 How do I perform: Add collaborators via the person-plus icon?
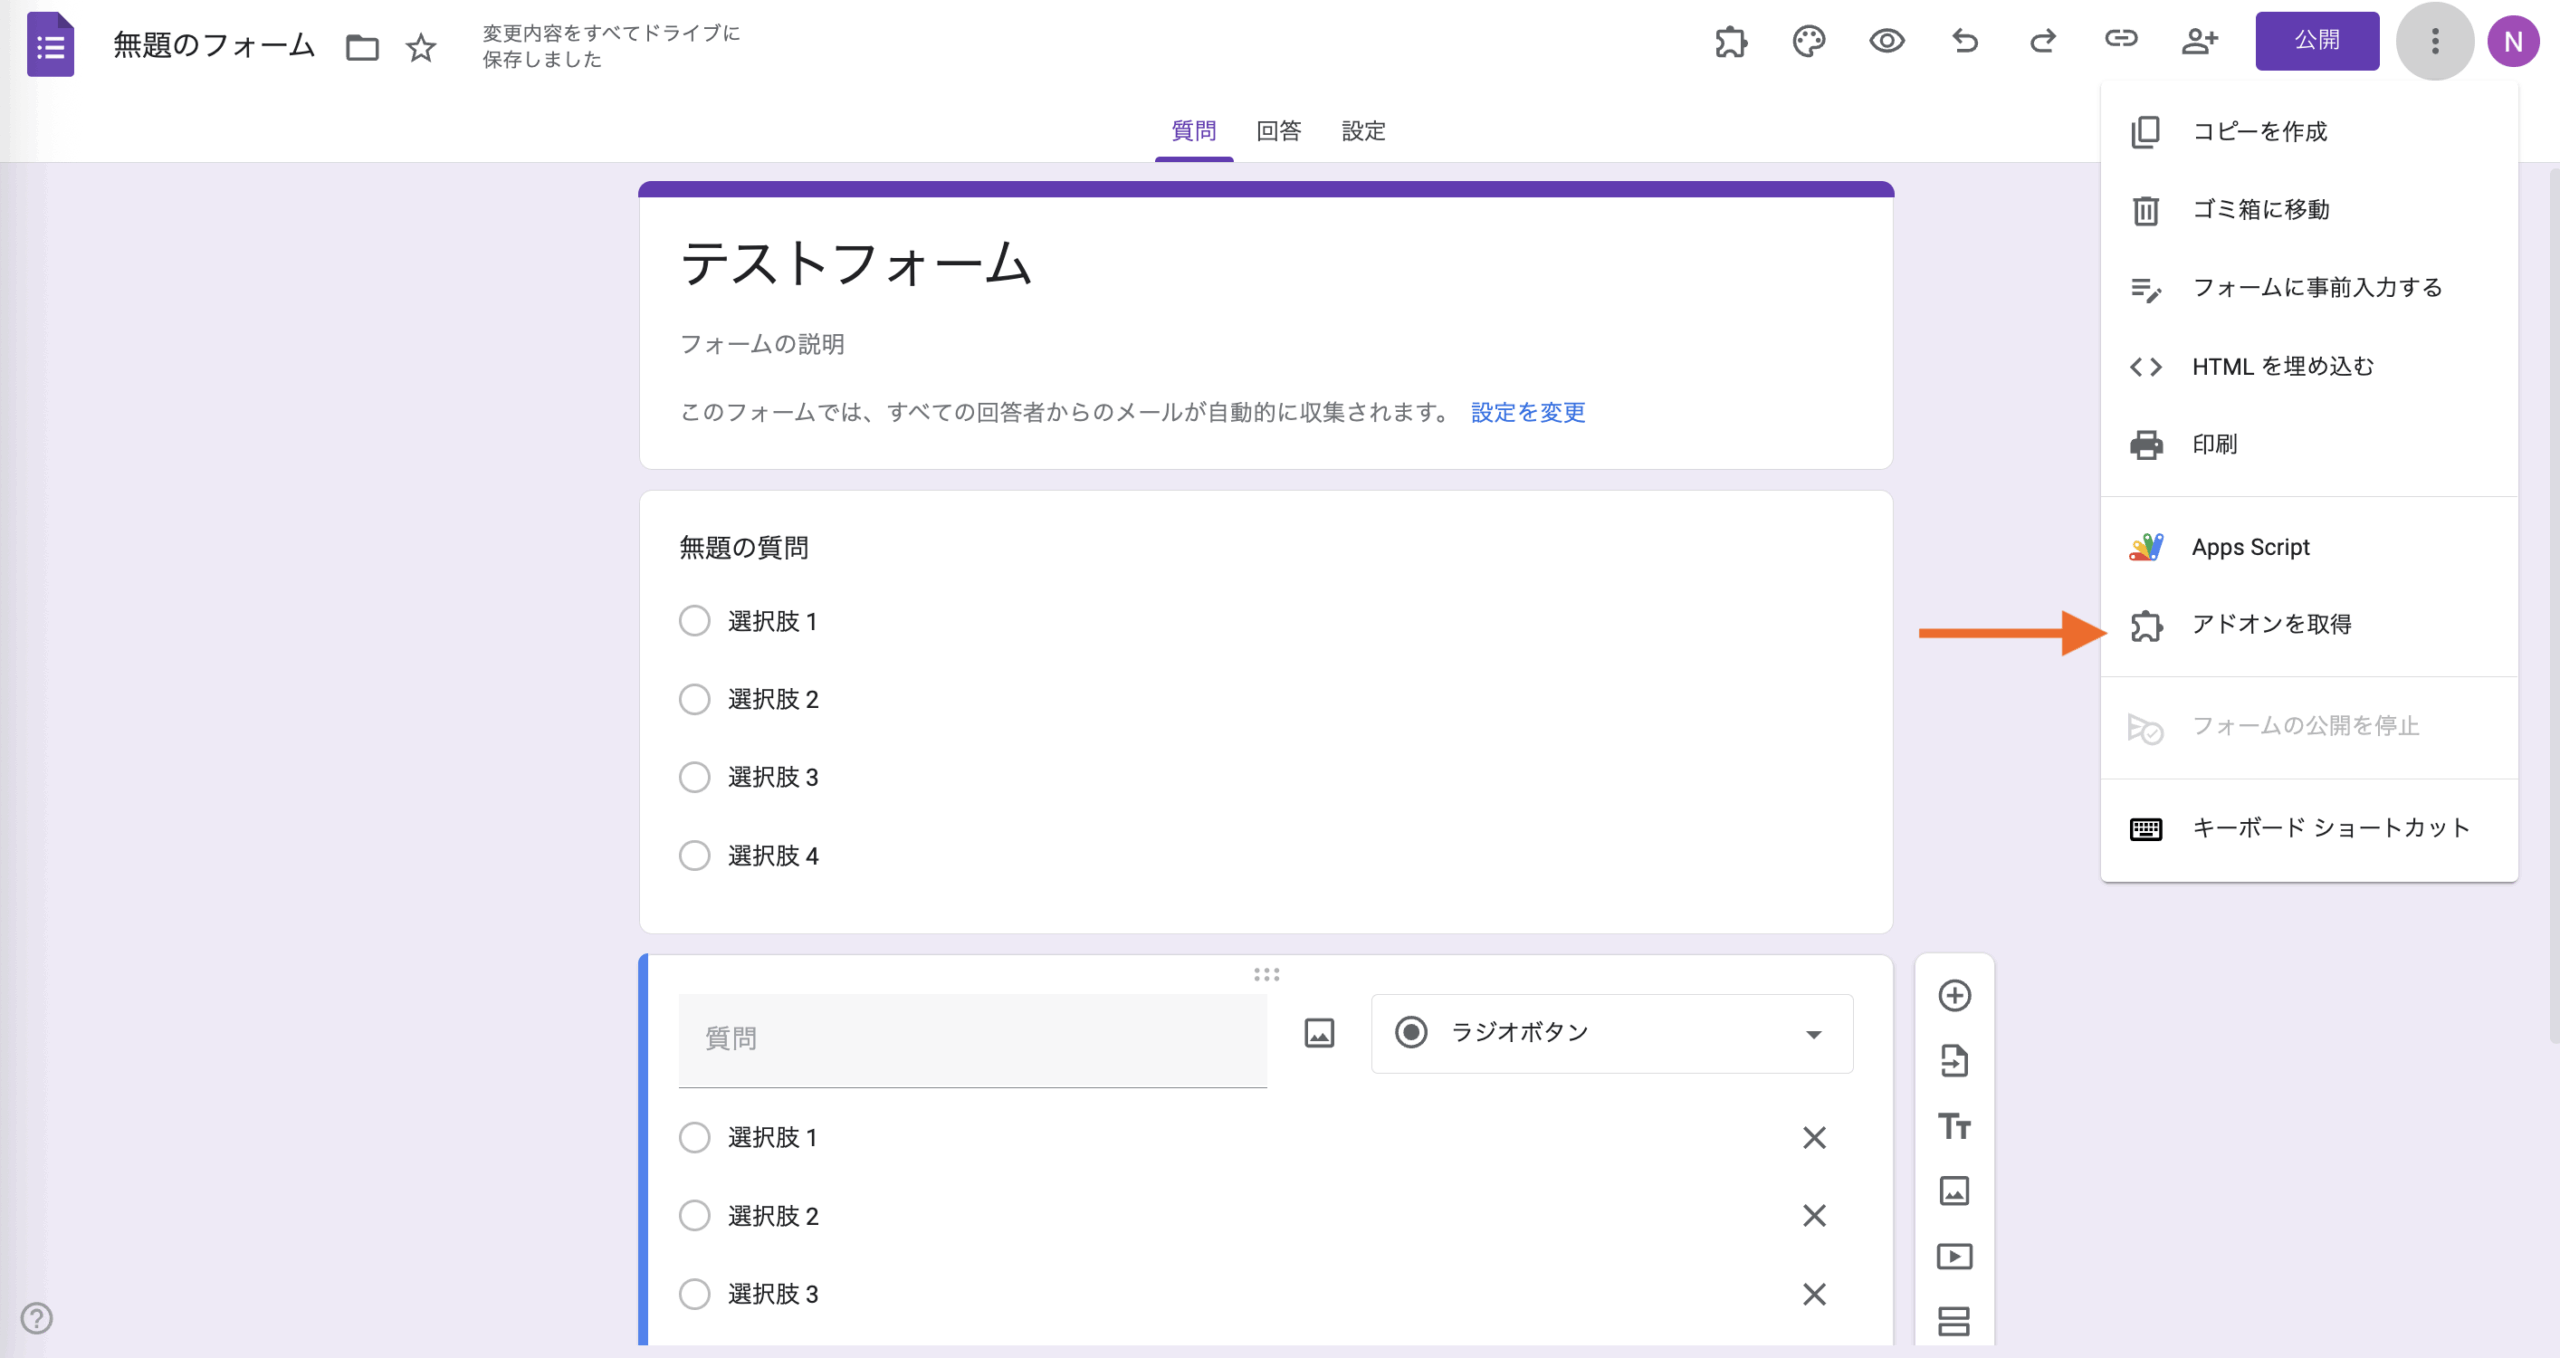2199,41
